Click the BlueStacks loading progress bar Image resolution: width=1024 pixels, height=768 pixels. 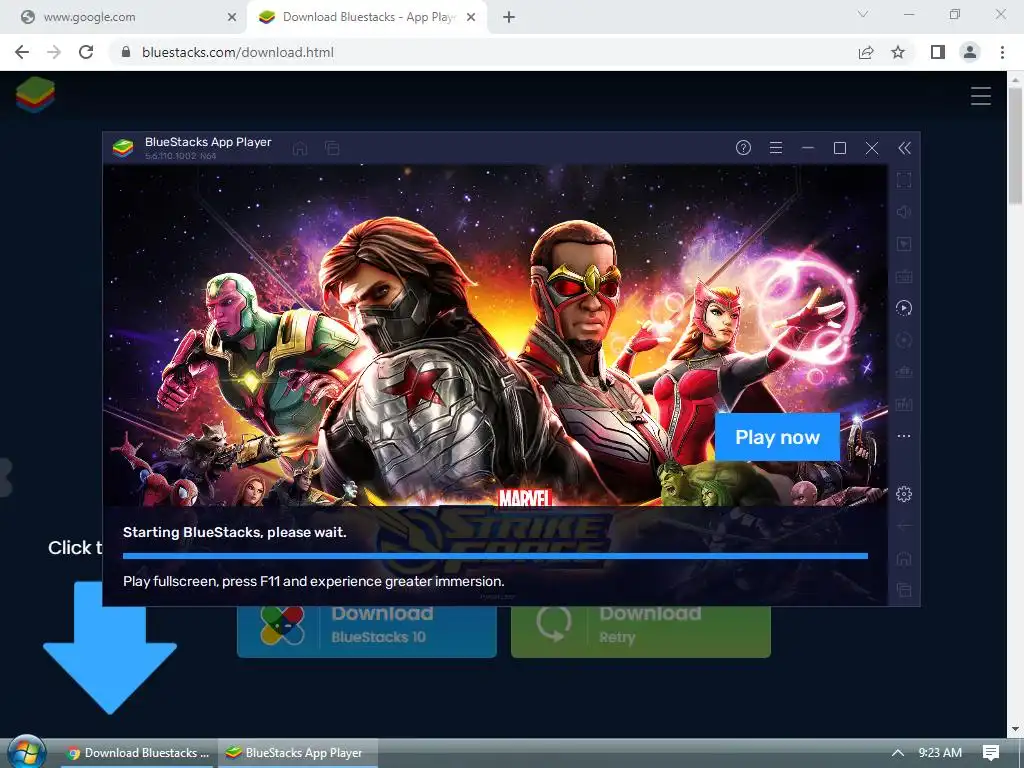pyautogui.click(x=495, y=556)
